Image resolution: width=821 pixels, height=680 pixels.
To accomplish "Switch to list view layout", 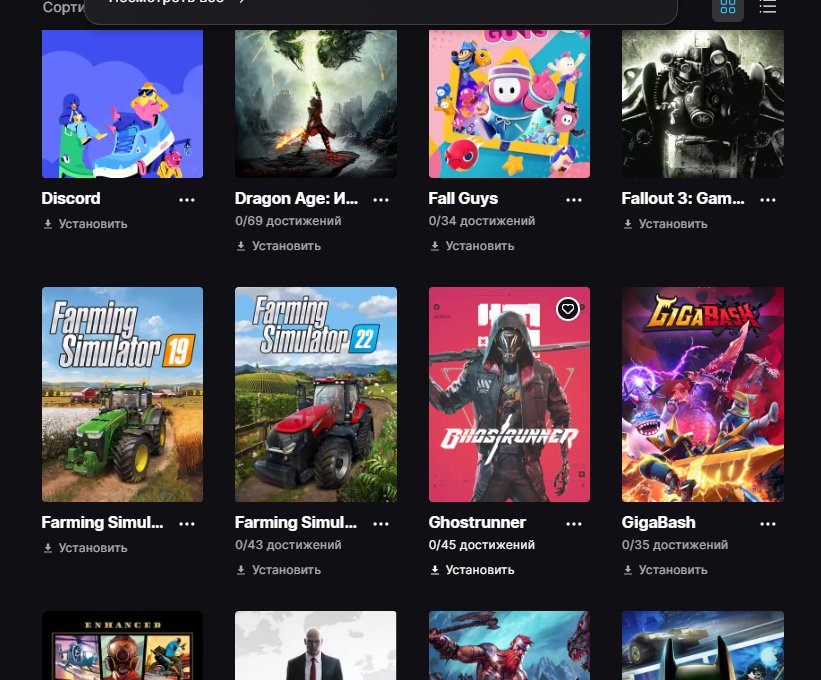I will click(768, 7).
